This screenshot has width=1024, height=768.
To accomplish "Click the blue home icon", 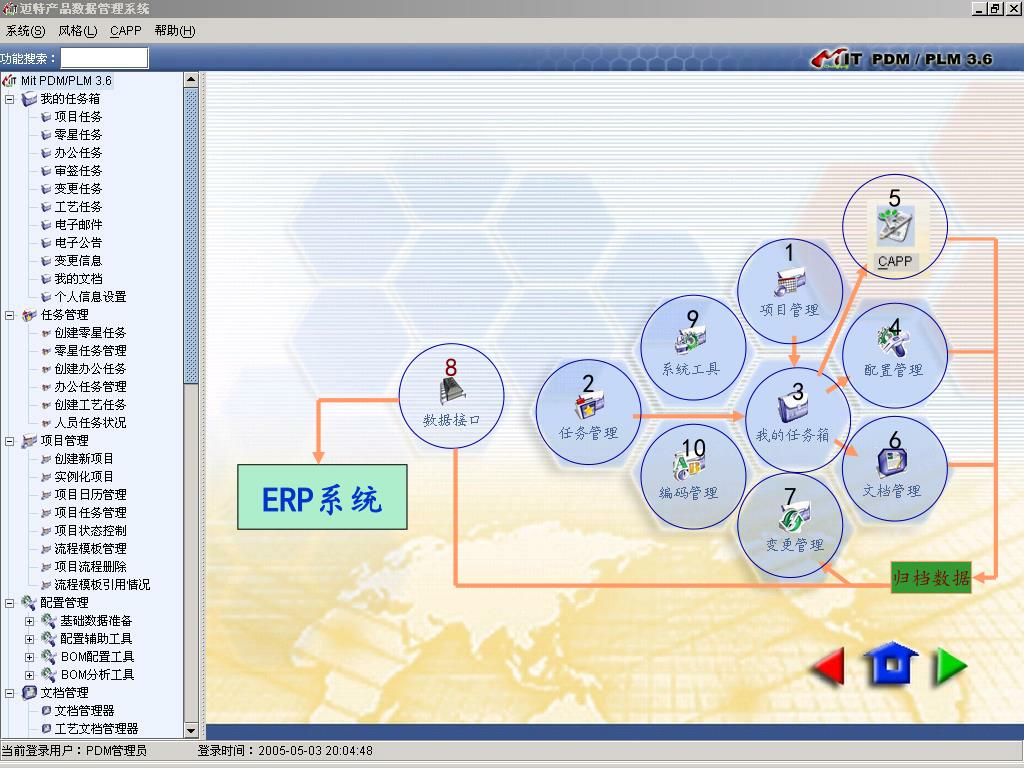I will (891, 663).
